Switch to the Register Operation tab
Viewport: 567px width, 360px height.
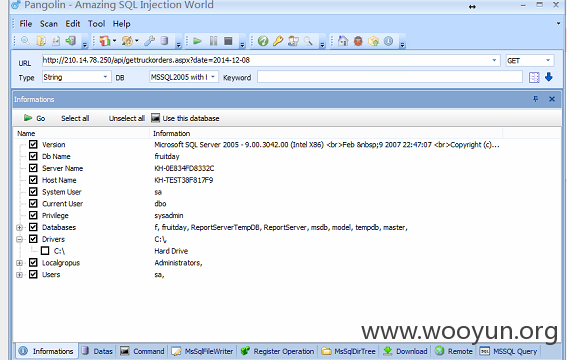(278, 351)
